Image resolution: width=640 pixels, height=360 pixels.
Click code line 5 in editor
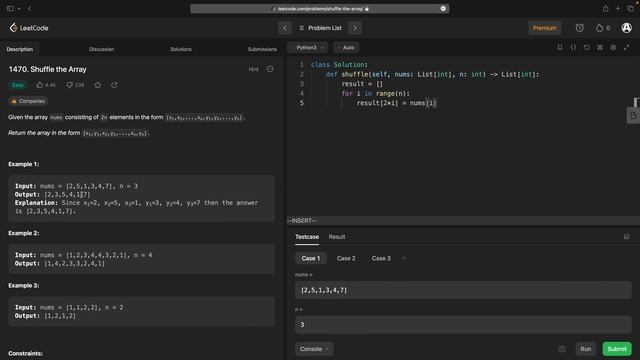pyautogui.click(x=396, y=103)
